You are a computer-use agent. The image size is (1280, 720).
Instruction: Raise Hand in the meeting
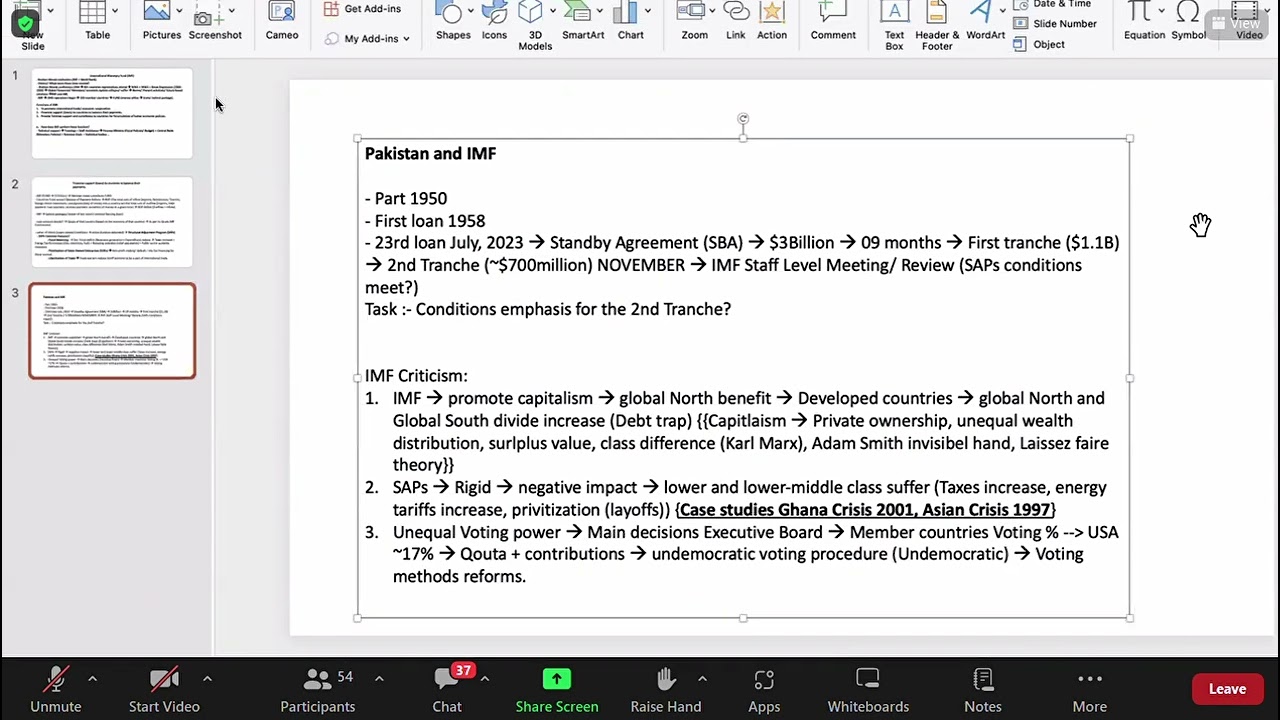666,690
